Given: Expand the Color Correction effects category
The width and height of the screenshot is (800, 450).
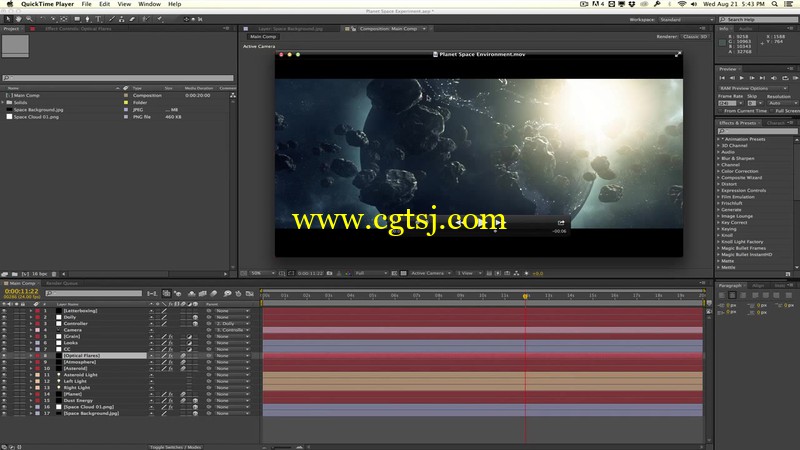Looking at the screenshot, I should (x=718, y=171).
